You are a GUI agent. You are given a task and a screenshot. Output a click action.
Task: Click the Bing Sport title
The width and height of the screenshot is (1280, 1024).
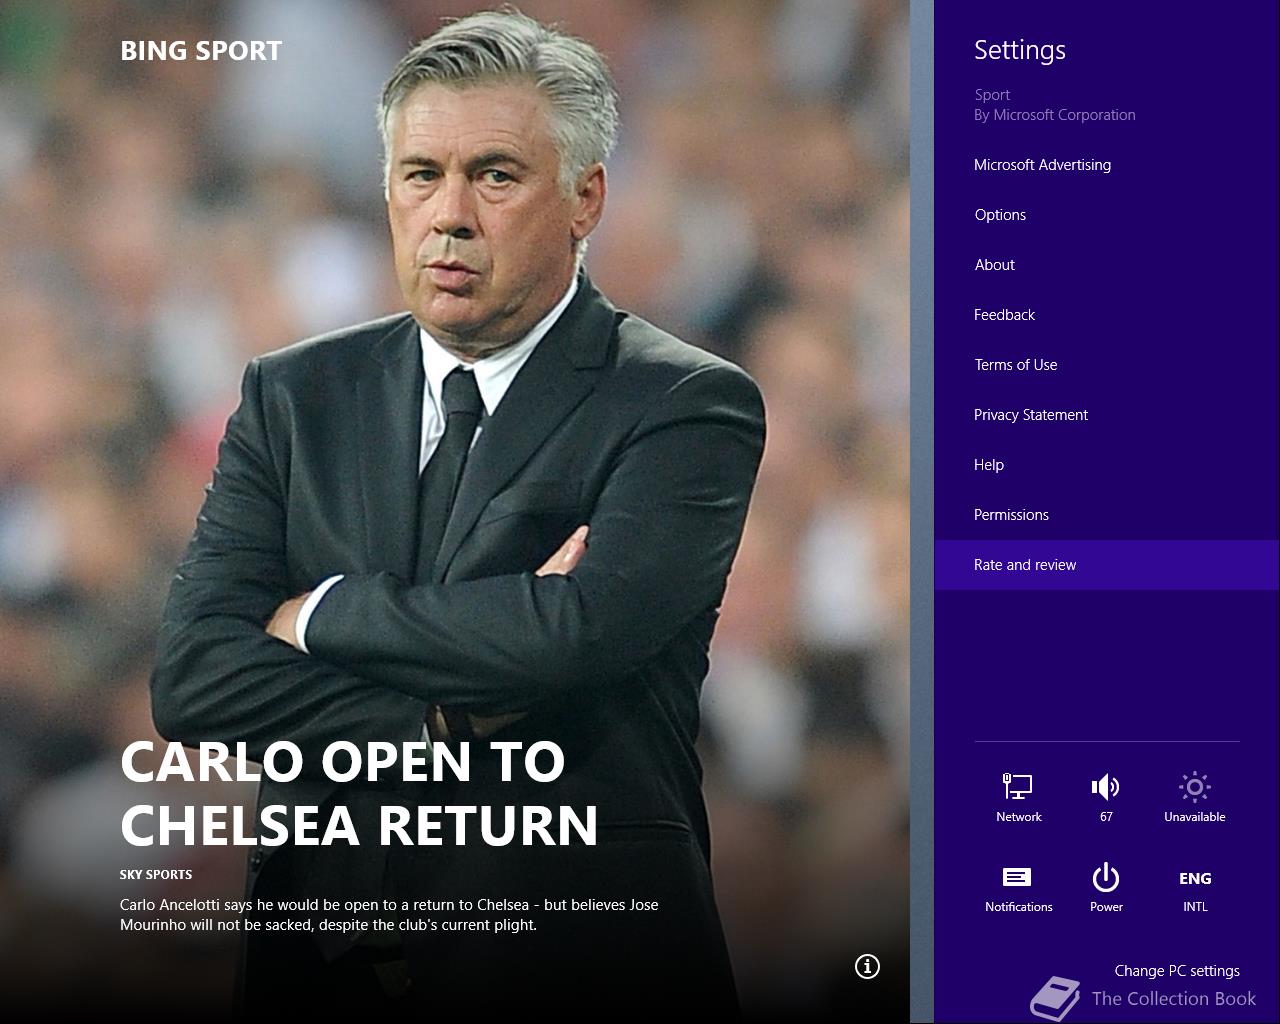pyautogui.click(x=201, y=51)
